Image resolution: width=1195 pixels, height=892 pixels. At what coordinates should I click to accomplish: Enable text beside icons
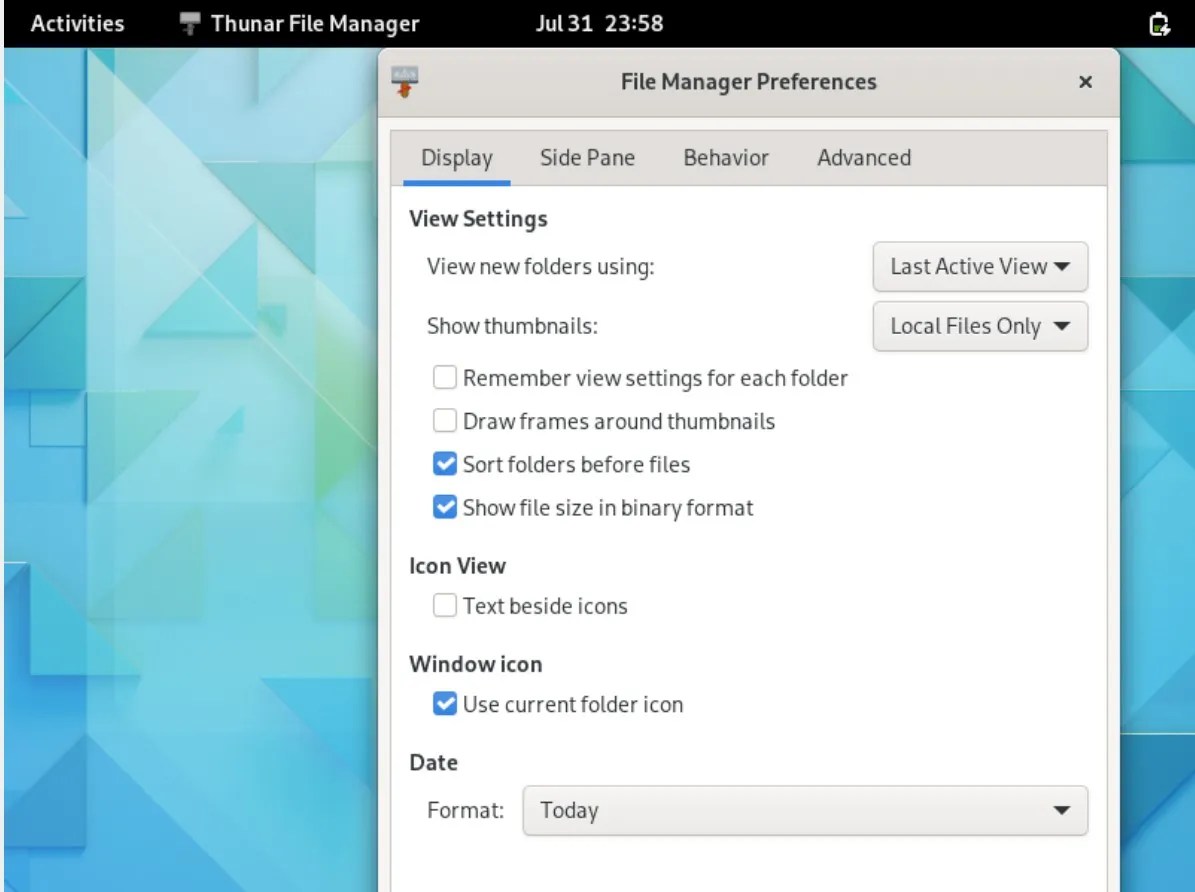click(x=444, y=605)
